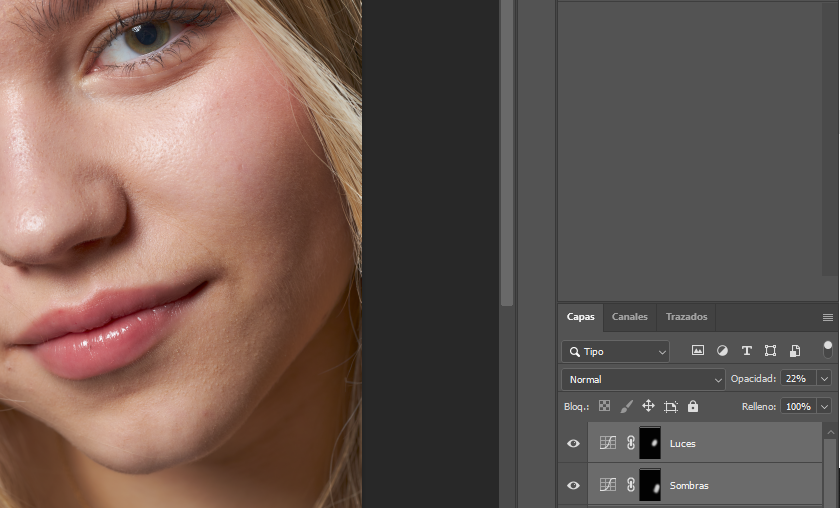Hide the Sombras layer
This screenshot has height=508, width=840.
[573, 485]
